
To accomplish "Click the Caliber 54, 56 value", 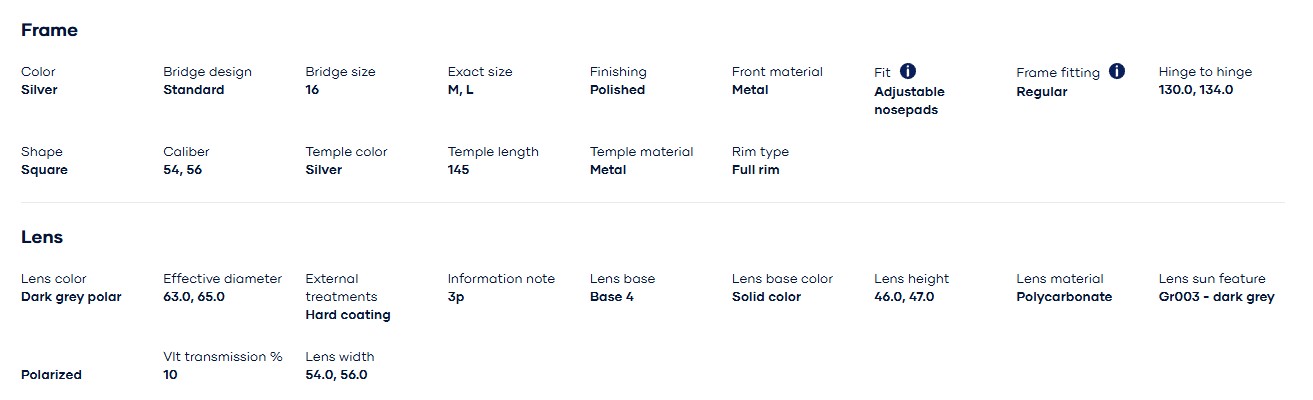I will pyautogui.click(x=182, y=170).
